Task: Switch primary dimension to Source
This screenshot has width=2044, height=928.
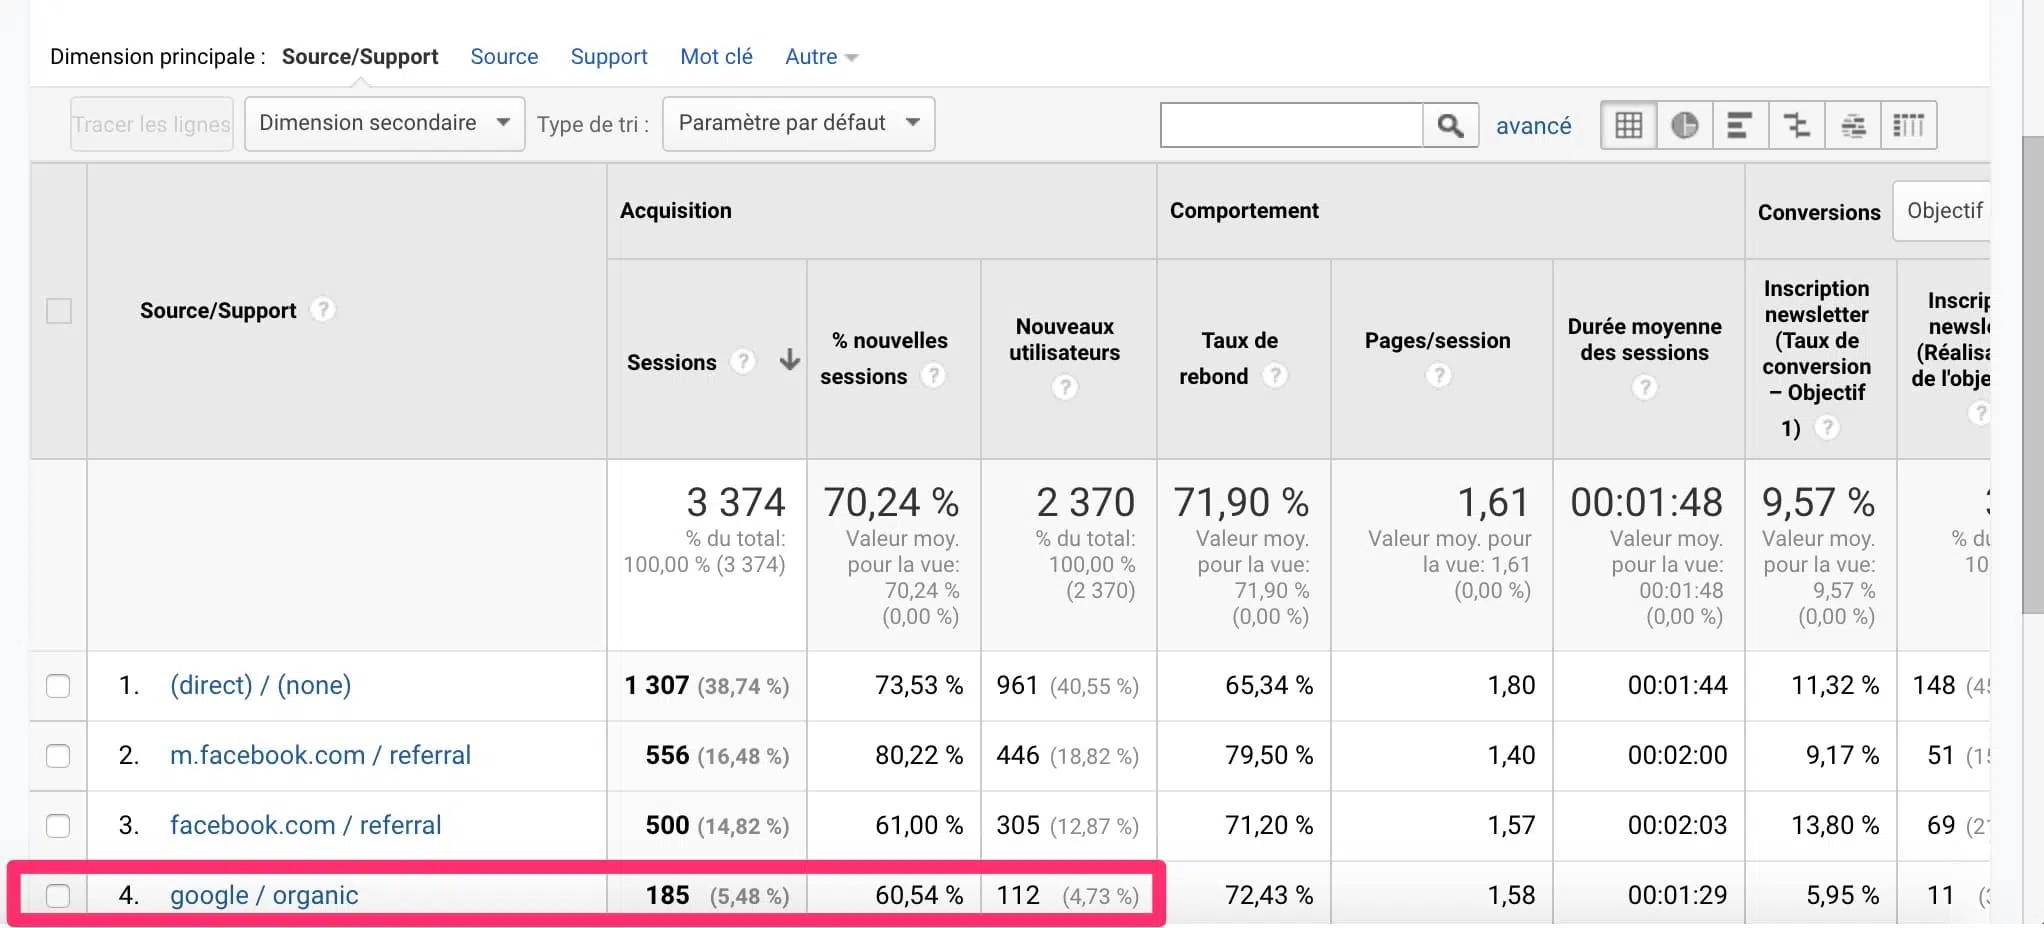Action: tap(504, 57)
